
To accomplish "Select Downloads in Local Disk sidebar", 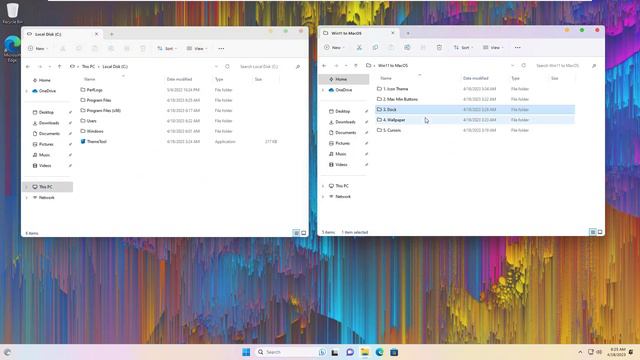I will click(48, 123).
